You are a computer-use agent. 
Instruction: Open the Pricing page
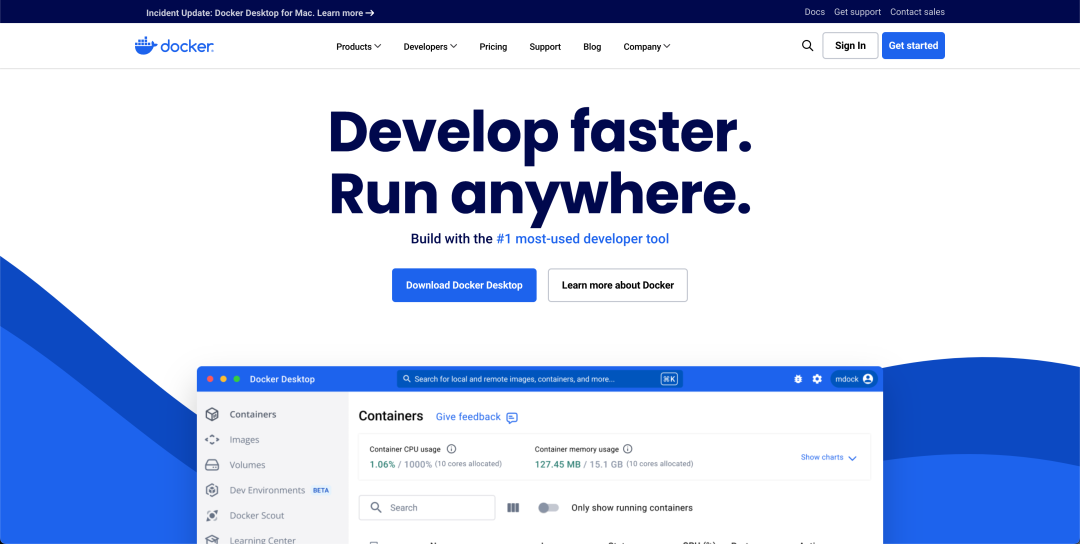coord(493,47)
